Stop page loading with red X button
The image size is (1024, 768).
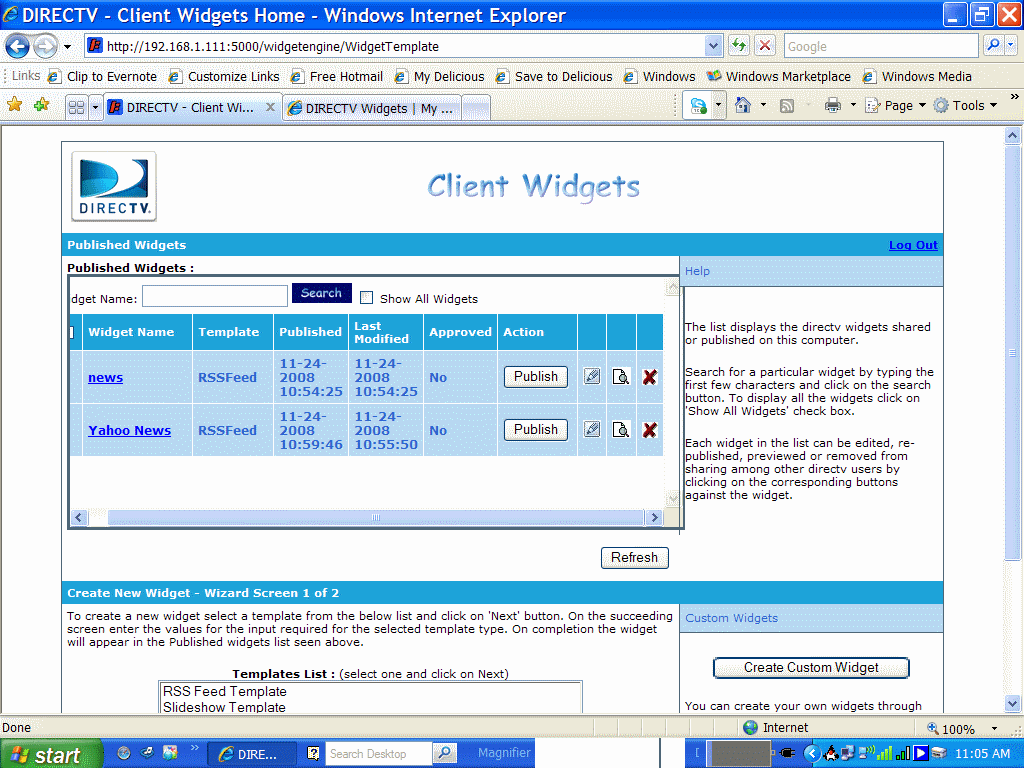tap(764, 46)
